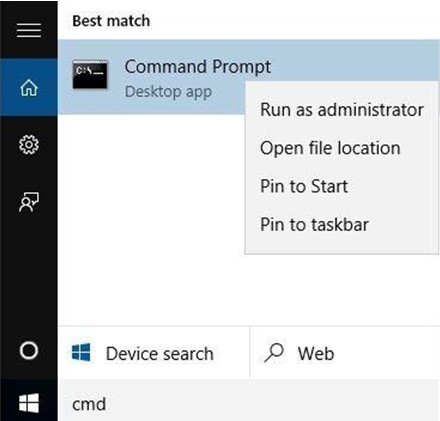Click the Cortana circle icon

pos(29,350)
